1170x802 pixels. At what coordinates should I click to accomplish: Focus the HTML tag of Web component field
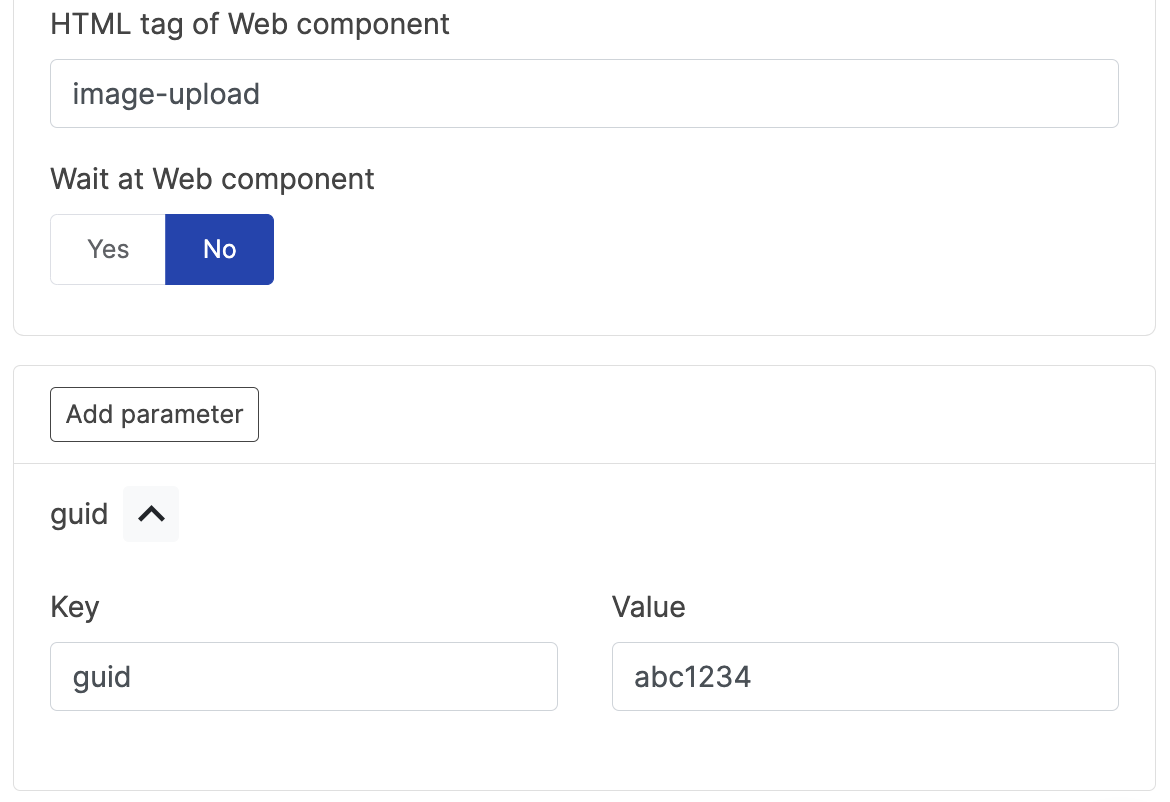(x=584, y=94)
